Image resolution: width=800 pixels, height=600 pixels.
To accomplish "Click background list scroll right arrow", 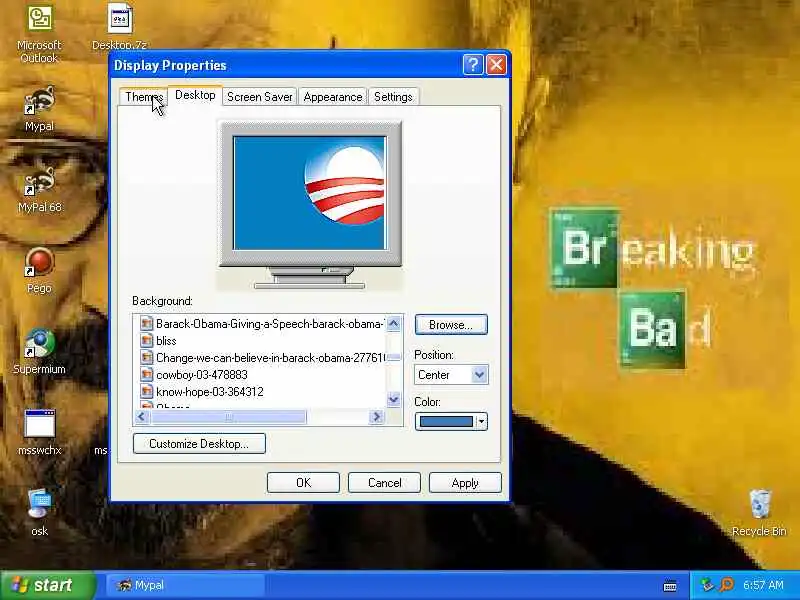I will 377,417.
